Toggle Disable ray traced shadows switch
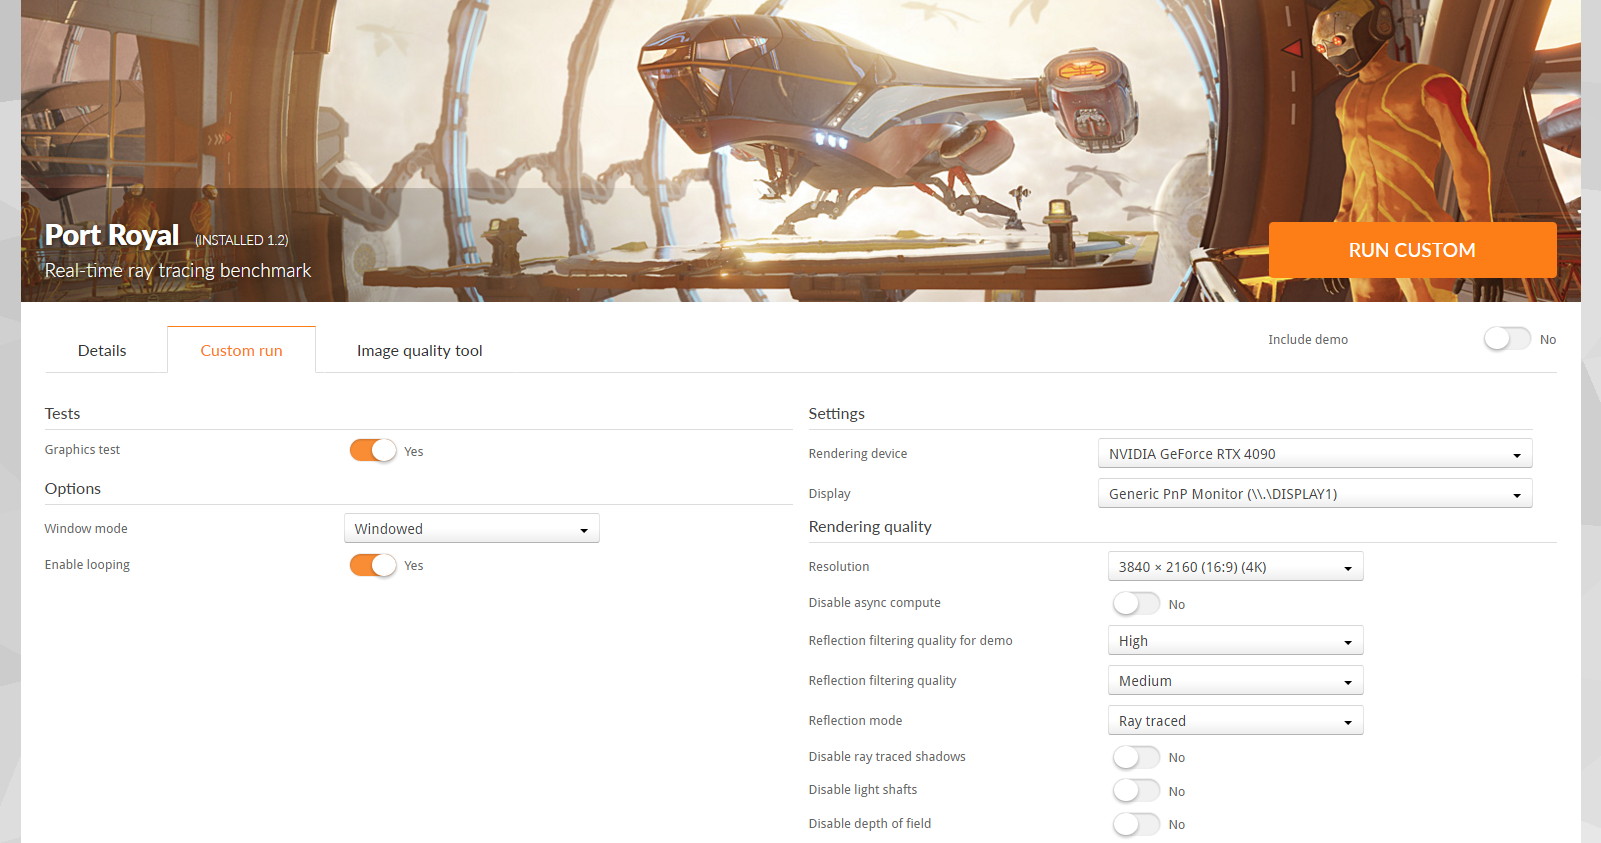The width and height of the screenshot is (1601, 843). pos(1136,757)
